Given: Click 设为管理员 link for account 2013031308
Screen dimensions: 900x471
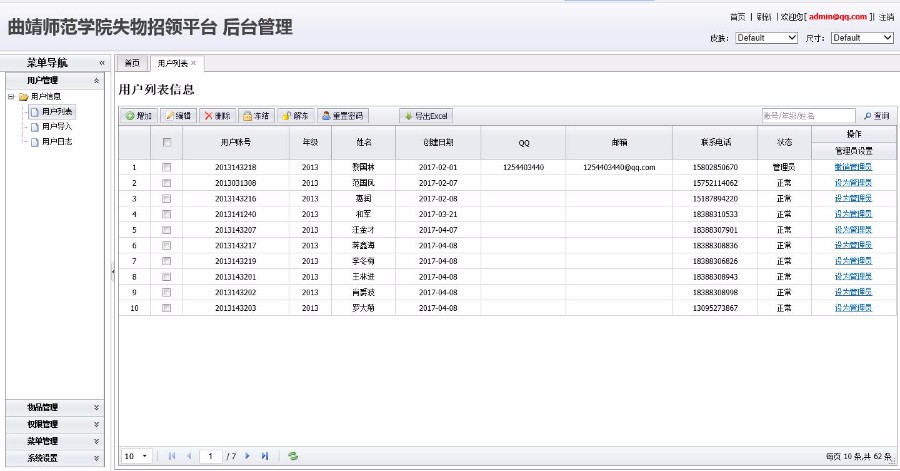Looking at the screenshot, I should pyautogui.click(x=853, y=183).
